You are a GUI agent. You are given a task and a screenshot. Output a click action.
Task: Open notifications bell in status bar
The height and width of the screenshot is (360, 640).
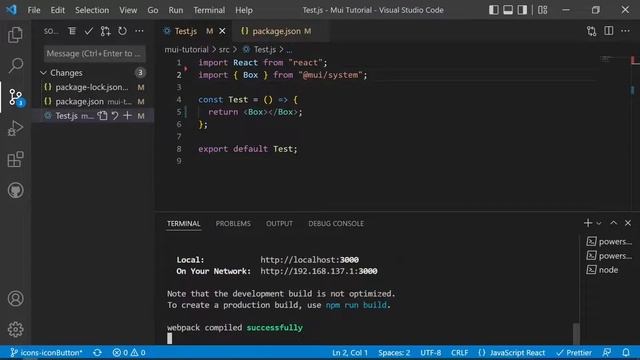tap(626, 353)
